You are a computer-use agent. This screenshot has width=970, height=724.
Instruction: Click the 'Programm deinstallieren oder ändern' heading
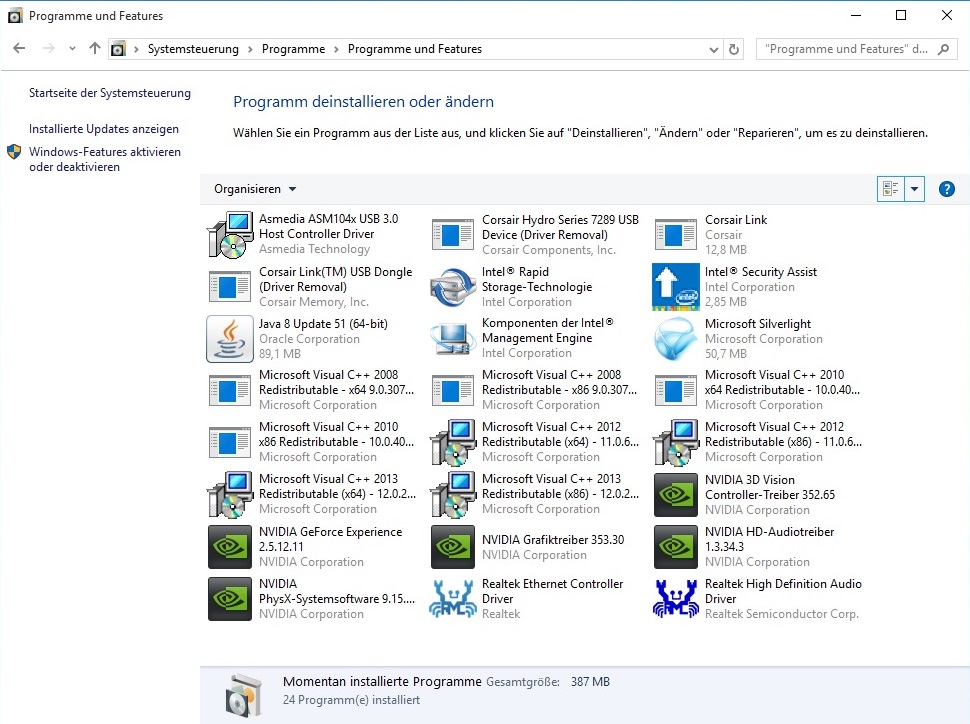click(x=363, y=101)
